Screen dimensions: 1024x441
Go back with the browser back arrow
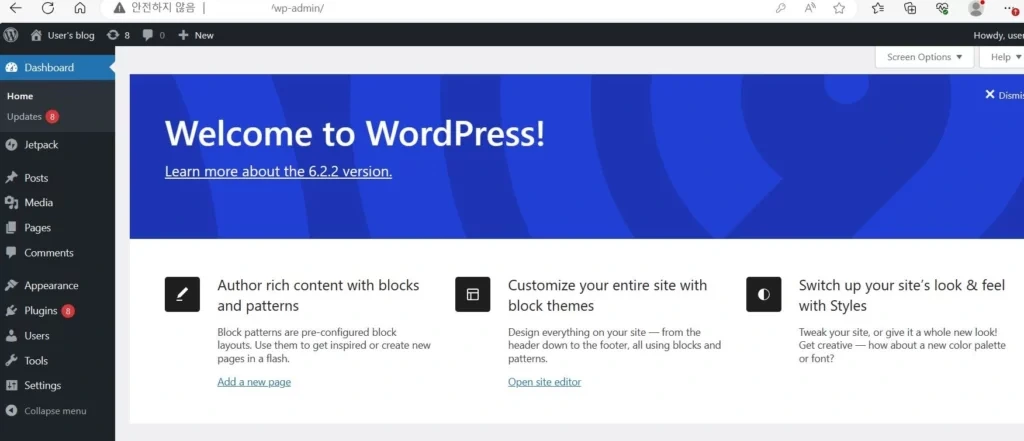[16, 8]
